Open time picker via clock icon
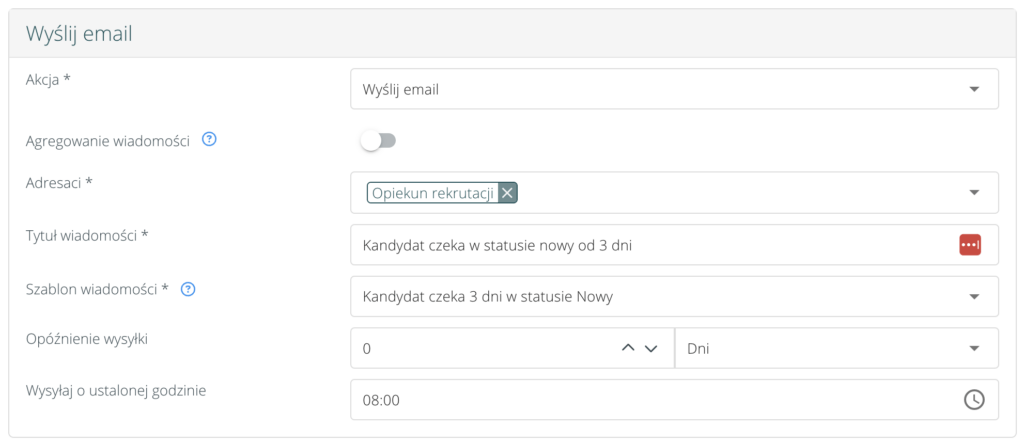Screen dimensions: 1024x443 (973, 399)
